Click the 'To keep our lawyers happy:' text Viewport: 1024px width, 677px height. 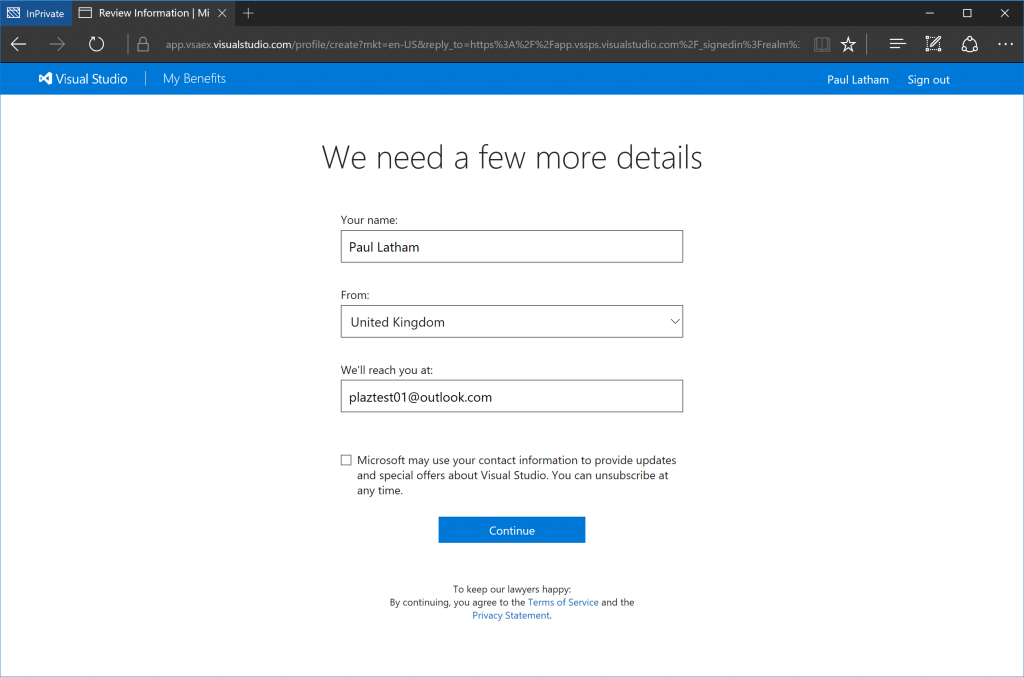(511, 589)
